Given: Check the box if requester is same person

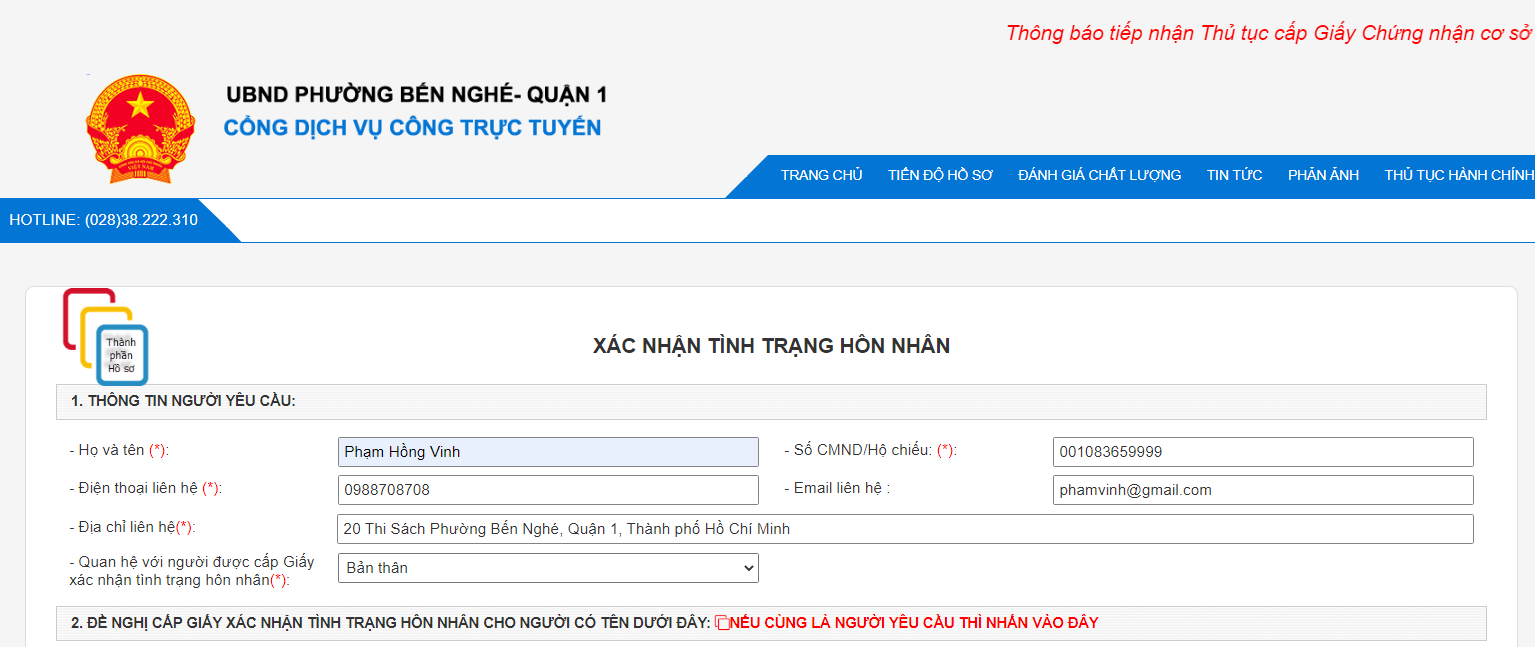Looking at the screenshot, I should (x=723, y=623).
